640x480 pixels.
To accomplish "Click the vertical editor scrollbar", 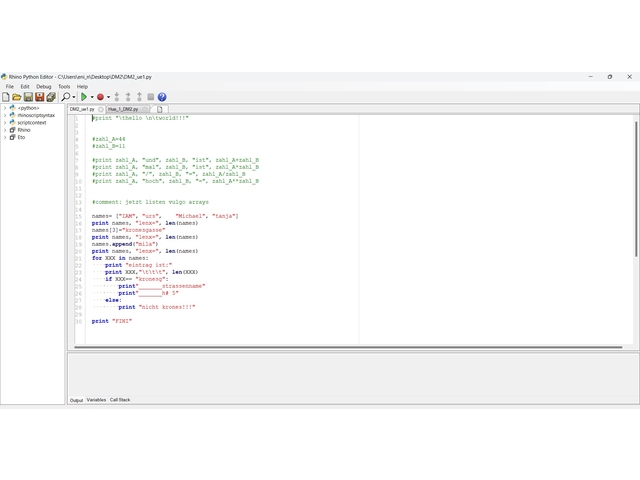I will (x=636, y=189).
